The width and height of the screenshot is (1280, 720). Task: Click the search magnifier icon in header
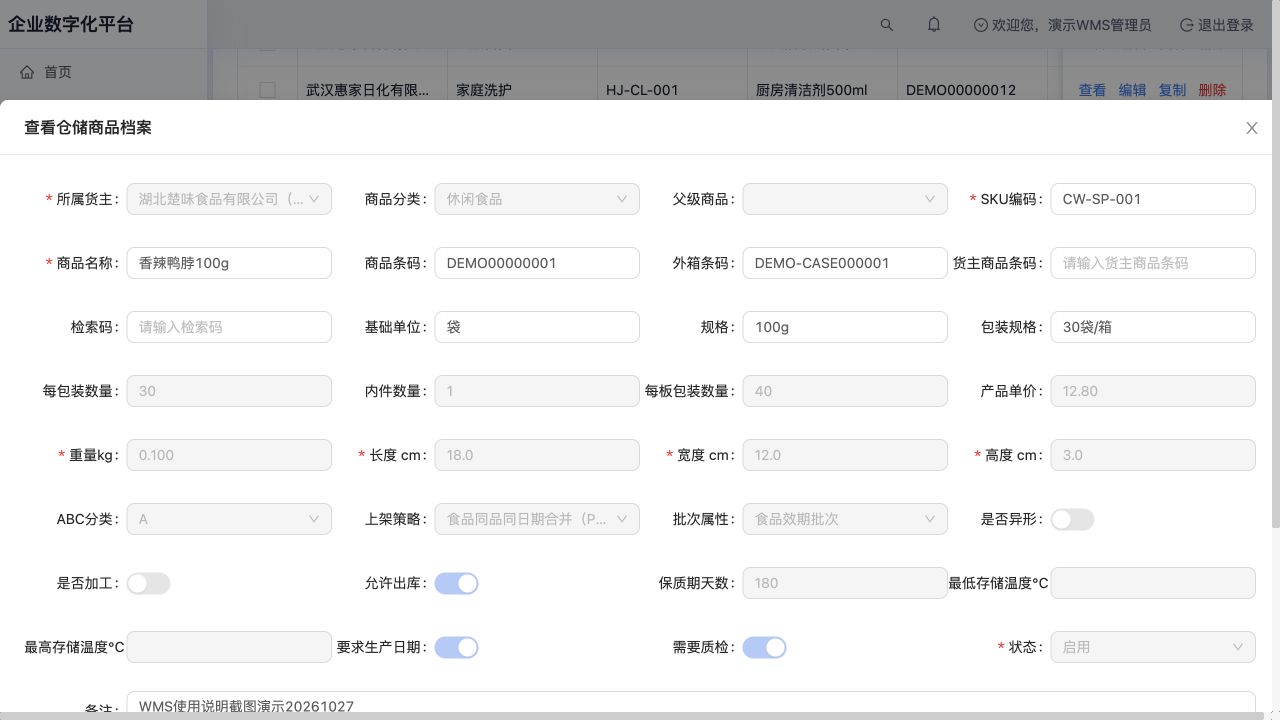click(x=886, y=25)
